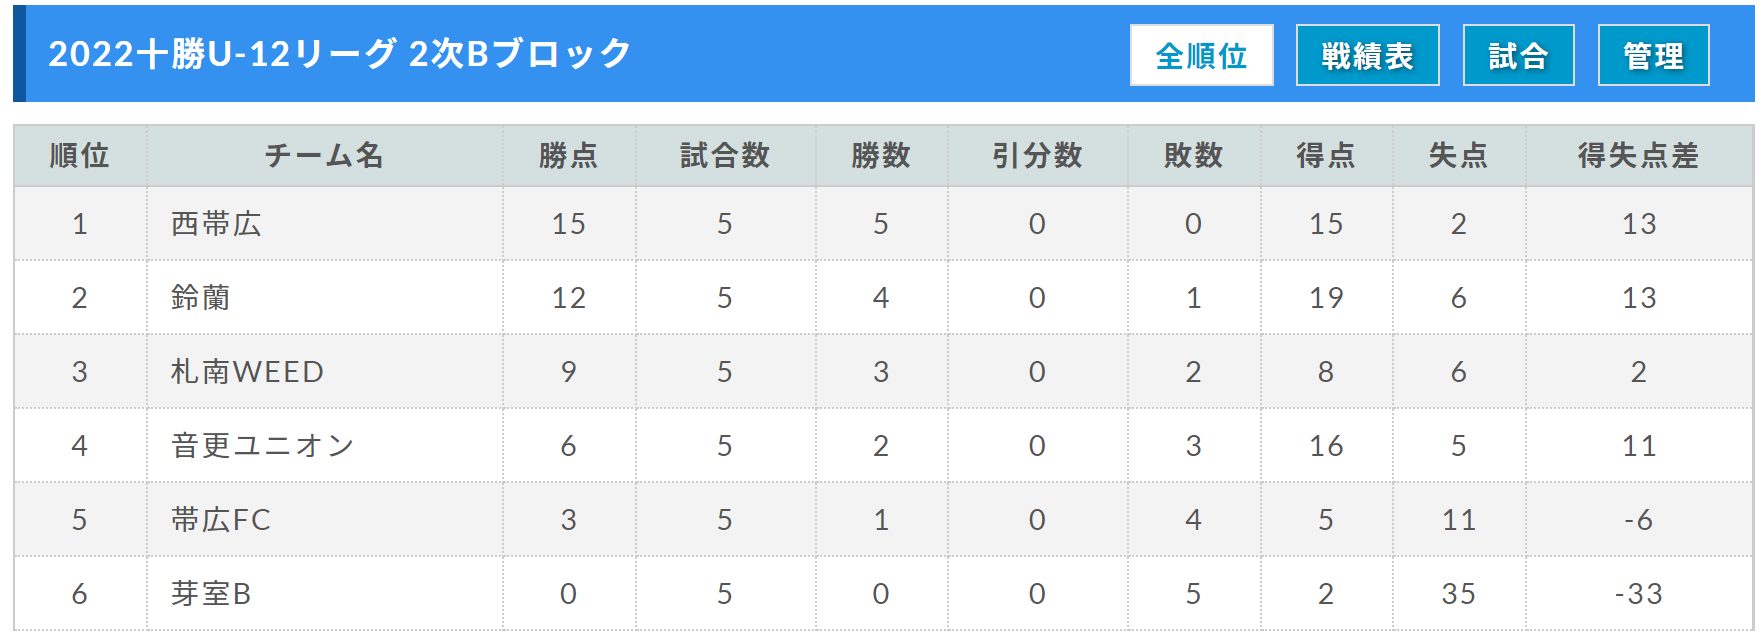Open the 全順位 tab
Viewport: 1762px width, 642px height.
pos(1201,56)
